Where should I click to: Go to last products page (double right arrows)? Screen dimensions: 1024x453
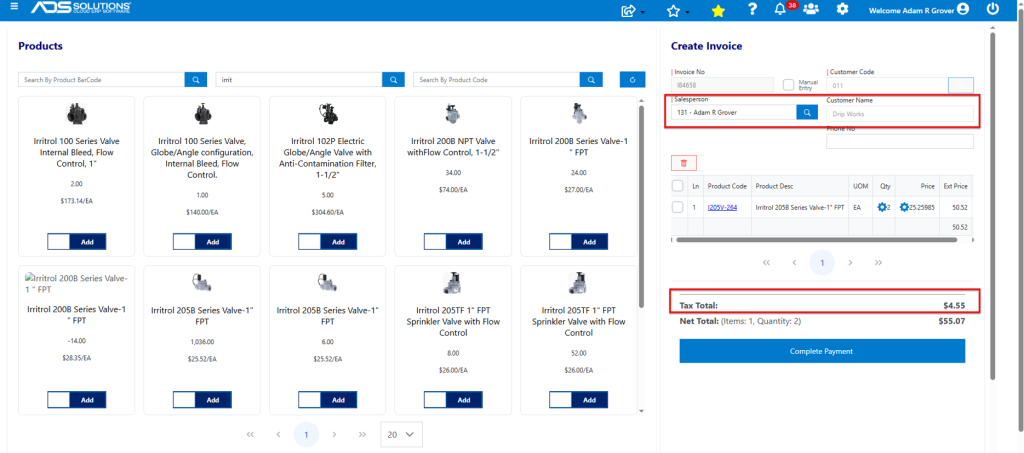click(x=362, y=434)
